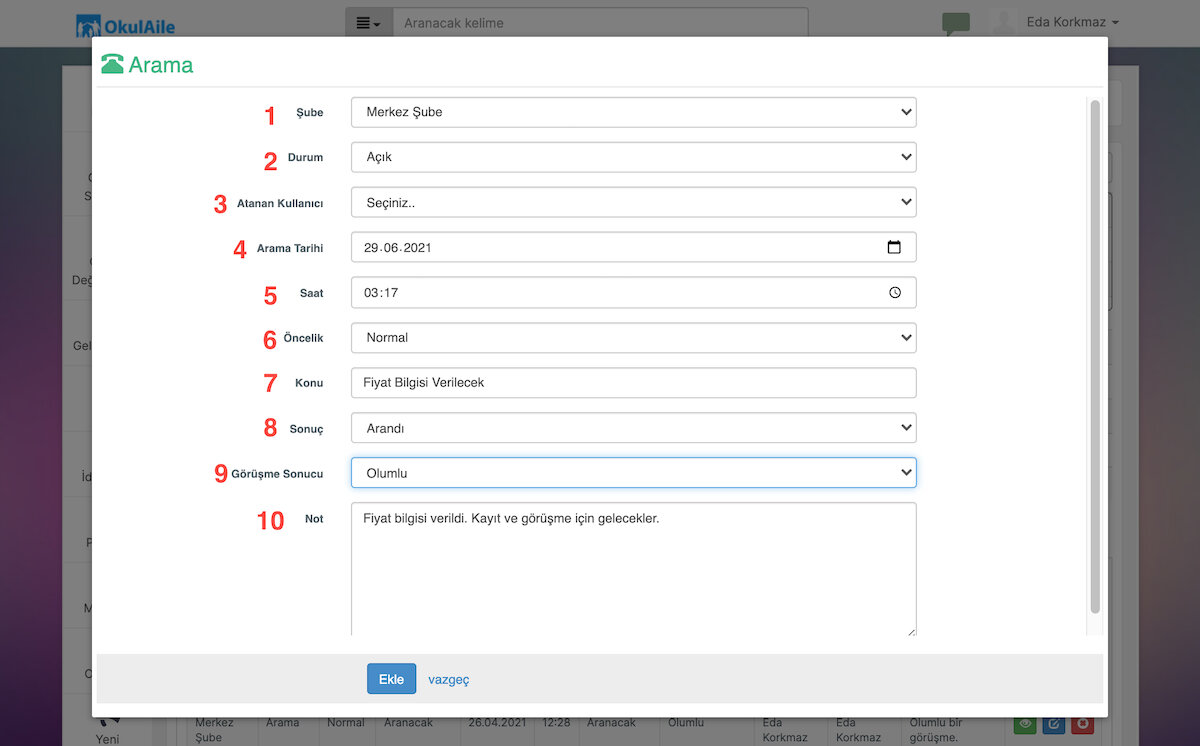This screenshot has height=746, width=1200.
Task: Click the dialog's vertical scrollbar
Action: pos(1095,357)
